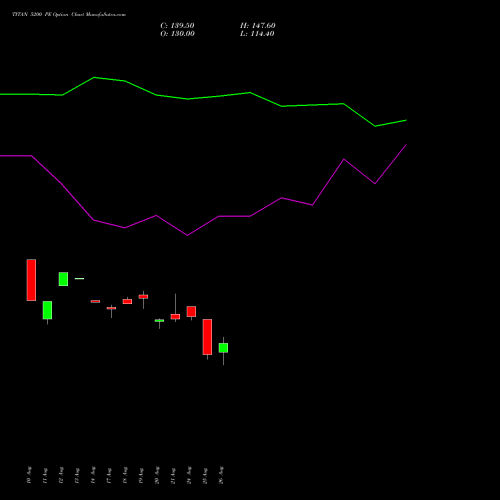The height and width of the screenshot is (500, 500).
Task: Click the small red candle for 17 Aug
Action: (111, 308)
